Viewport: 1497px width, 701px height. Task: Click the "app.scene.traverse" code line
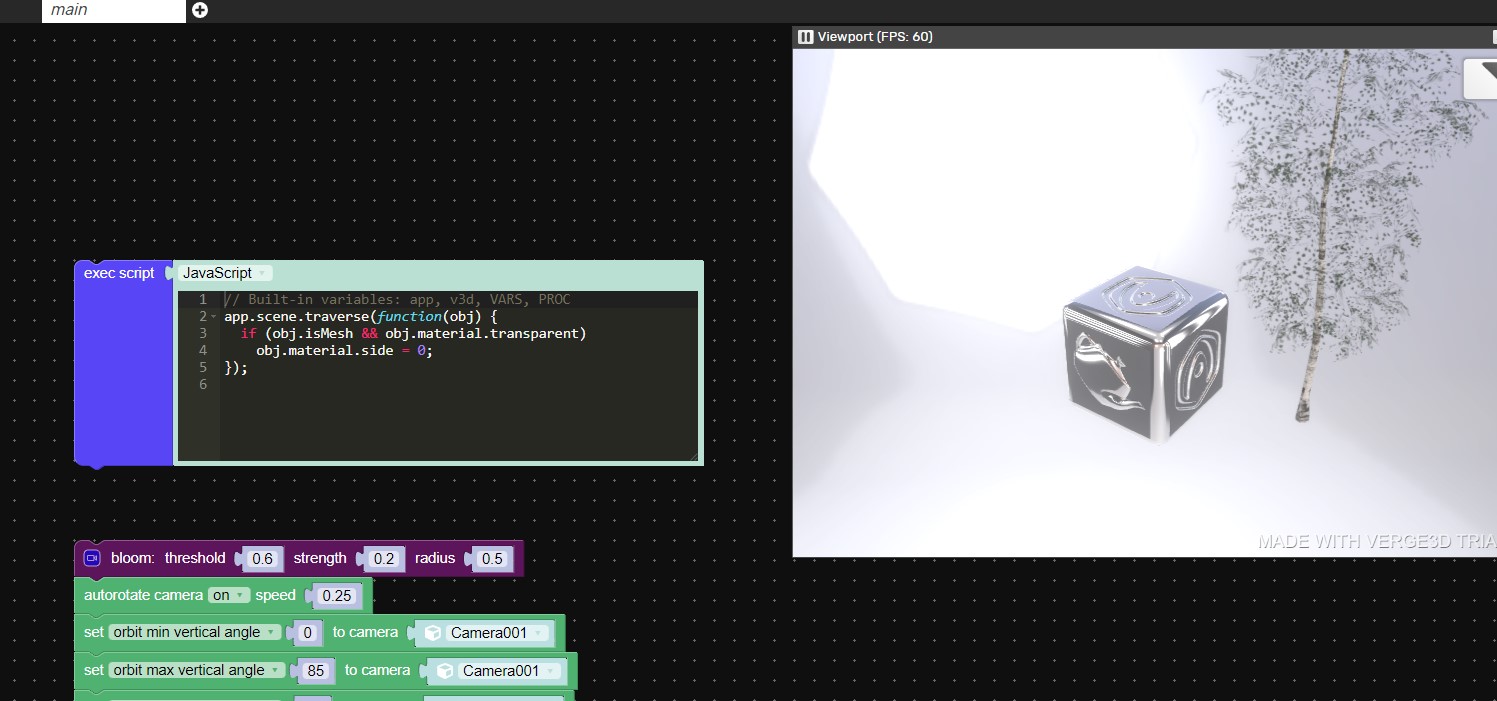coord(361,317)
